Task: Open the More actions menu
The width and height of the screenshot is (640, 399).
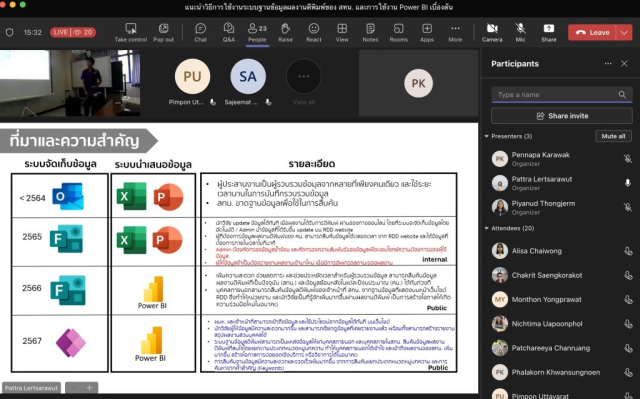Action: point(455,33)
